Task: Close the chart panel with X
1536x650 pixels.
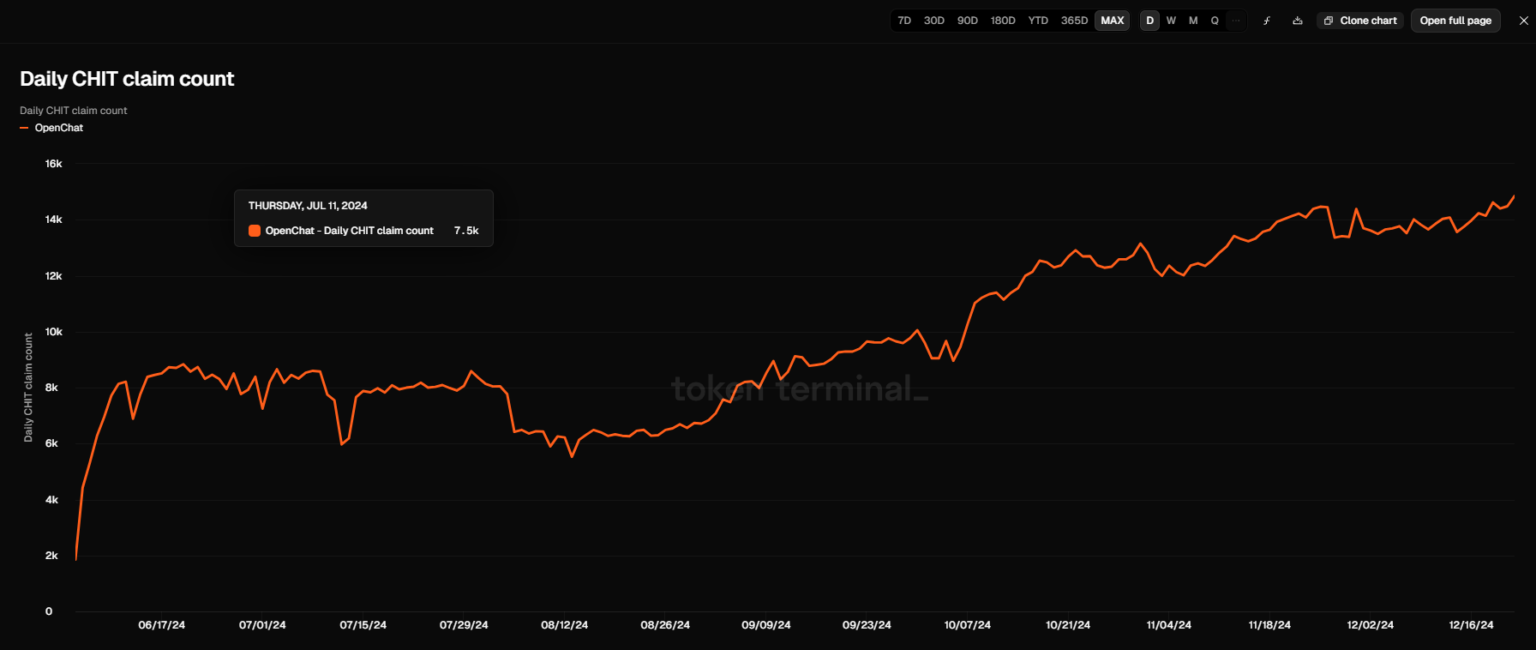Action: tap(1523, 20)
